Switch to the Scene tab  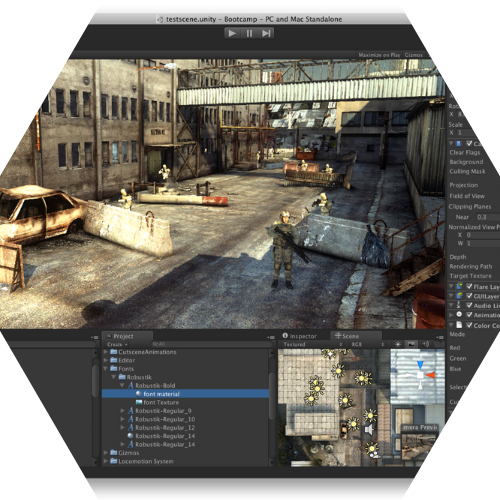[355, 336]
